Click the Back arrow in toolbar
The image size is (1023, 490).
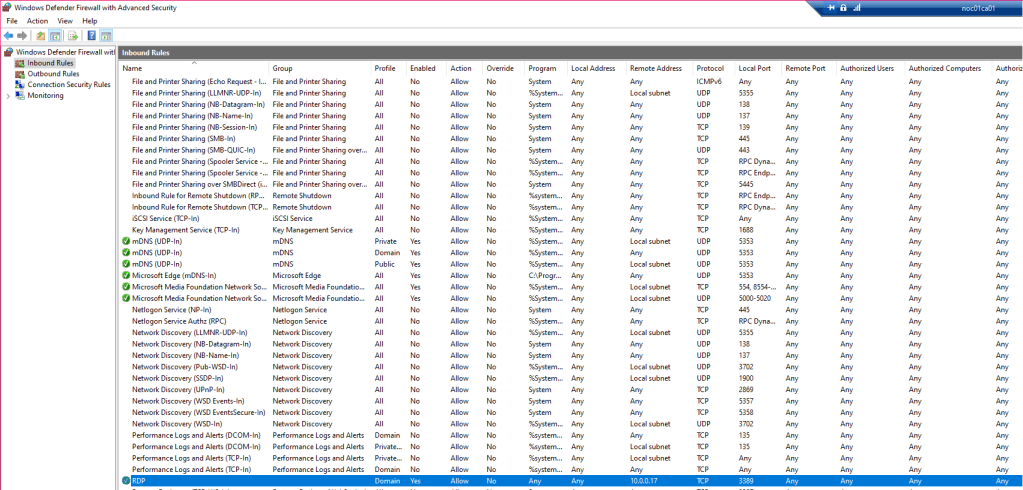pos(8,36)
